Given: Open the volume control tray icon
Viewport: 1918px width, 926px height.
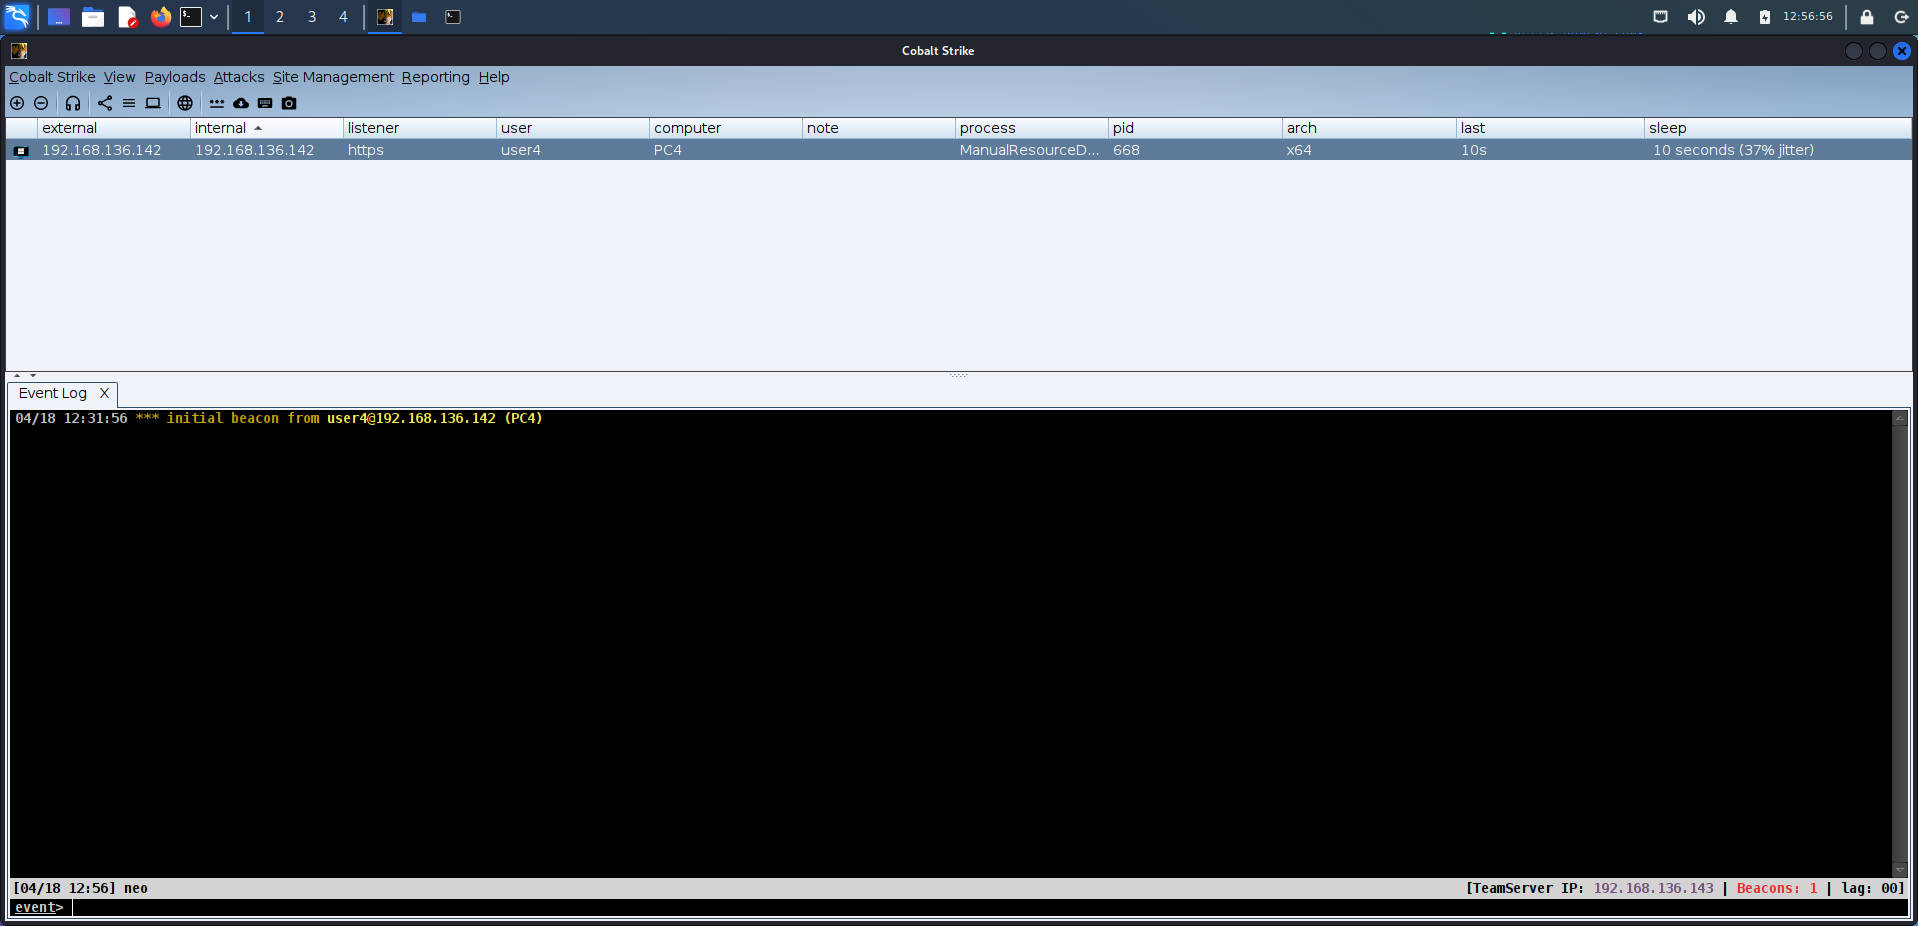Looking at the screenshot, I should click(1696, 17).
